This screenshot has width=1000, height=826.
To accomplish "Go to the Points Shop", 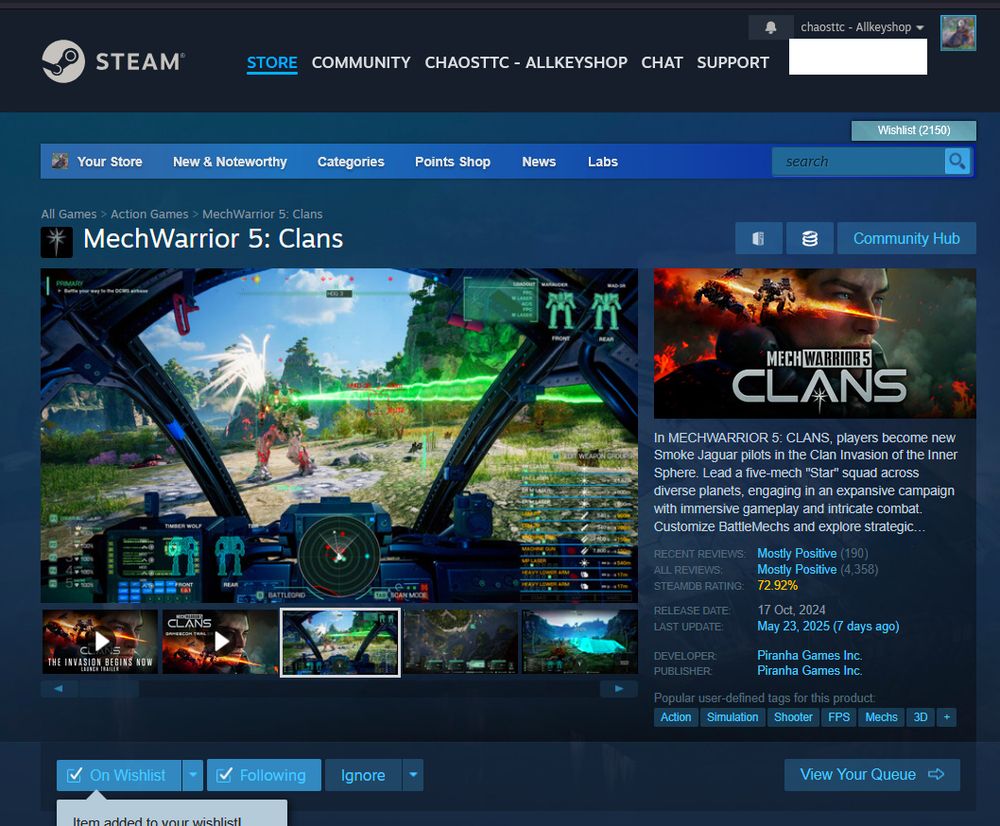I will (453, 161).
